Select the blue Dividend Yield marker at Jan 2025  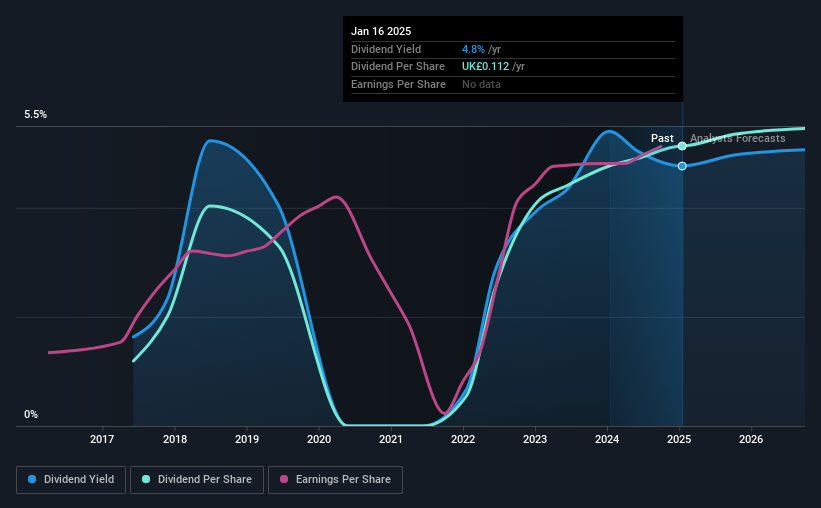tap(682, 166)
